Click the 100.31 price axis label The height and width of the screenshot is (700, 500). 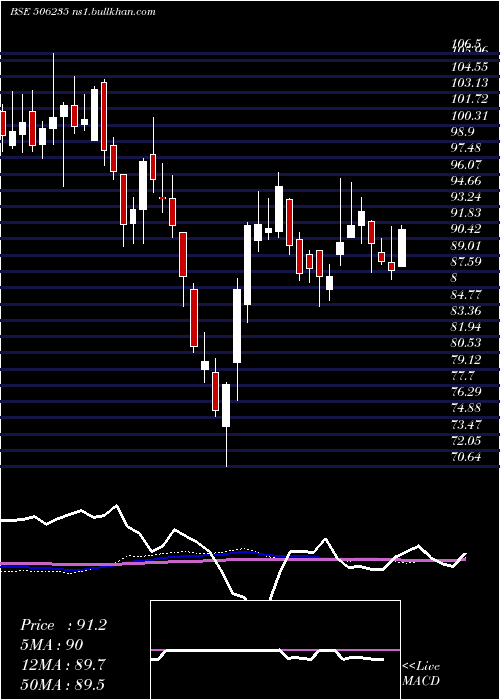pos(469,116)
